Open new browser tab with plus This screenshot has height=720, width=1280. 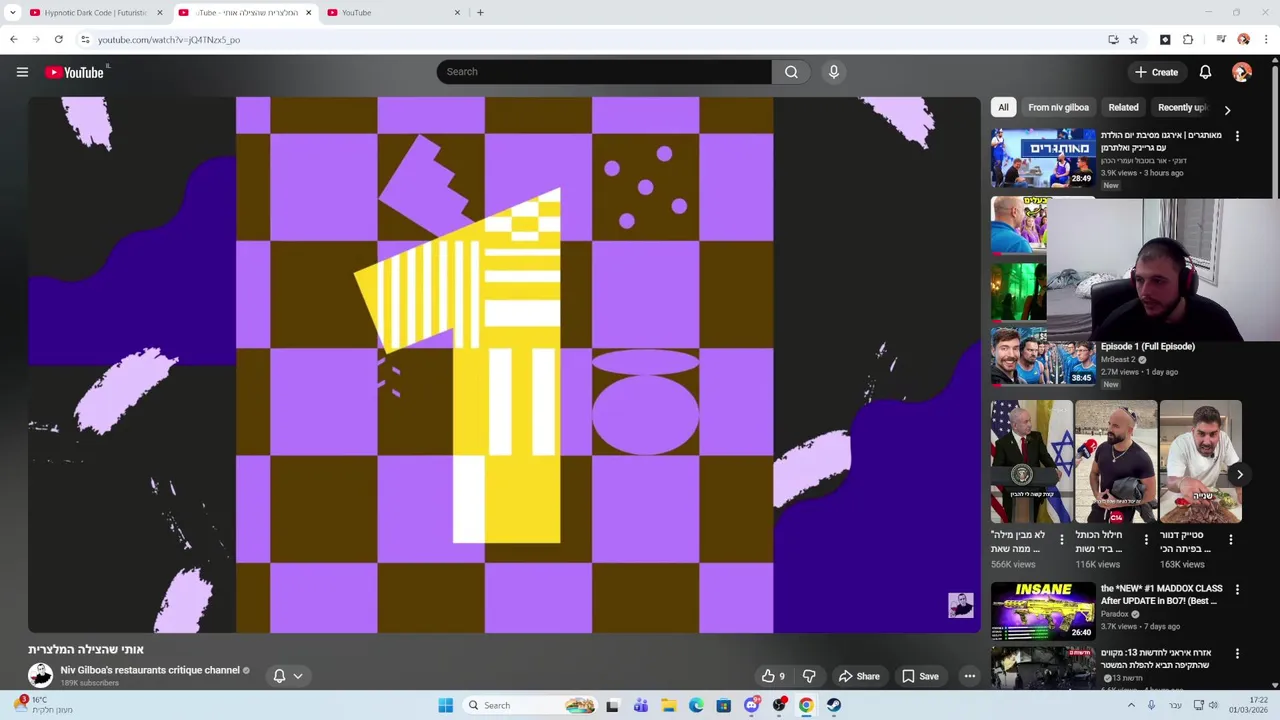[480, 13]
